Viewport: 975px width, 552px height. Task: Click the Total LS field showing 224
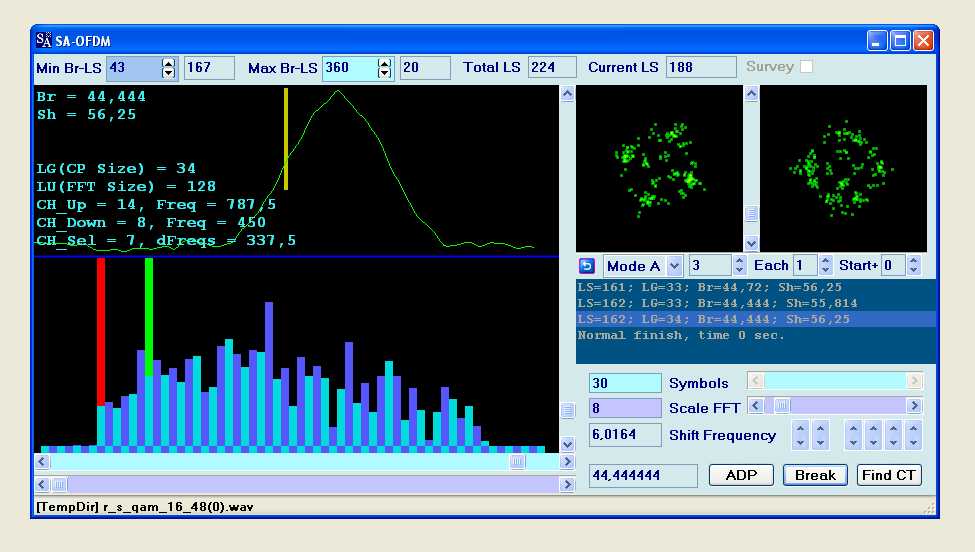[552, 68]
